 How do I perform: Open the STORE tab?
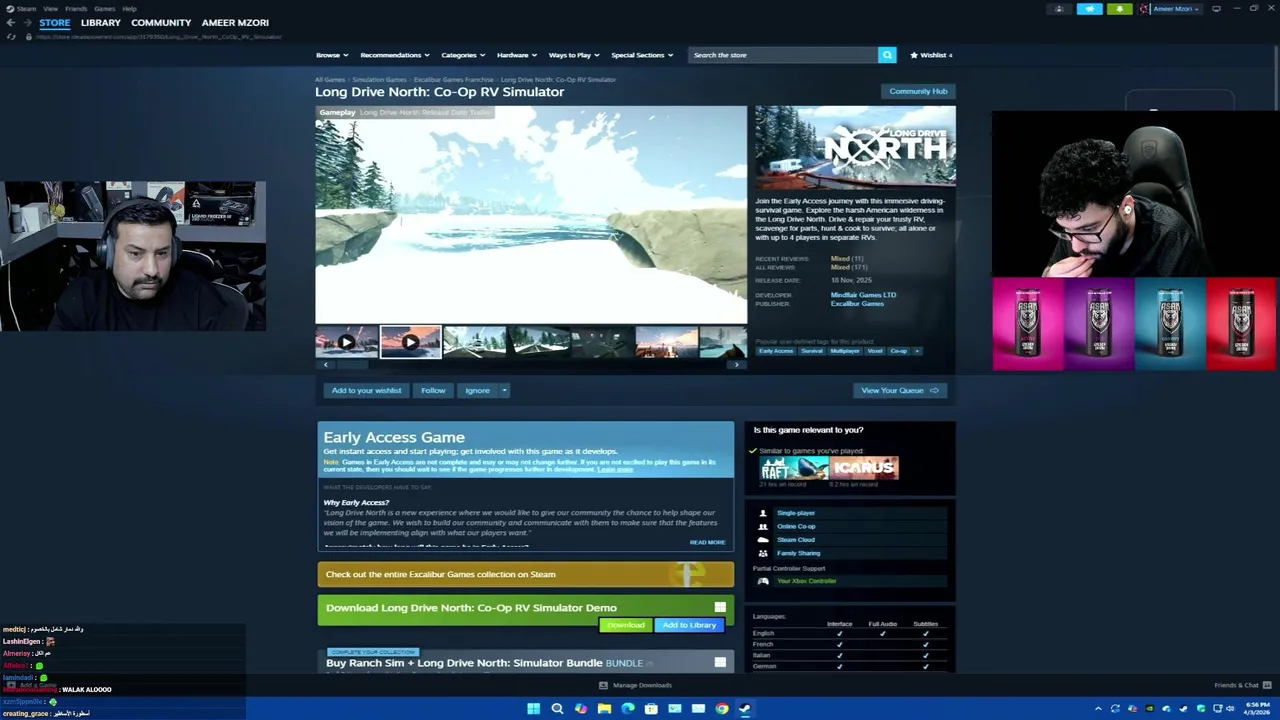pyautogui.click(x=55, y=22)
